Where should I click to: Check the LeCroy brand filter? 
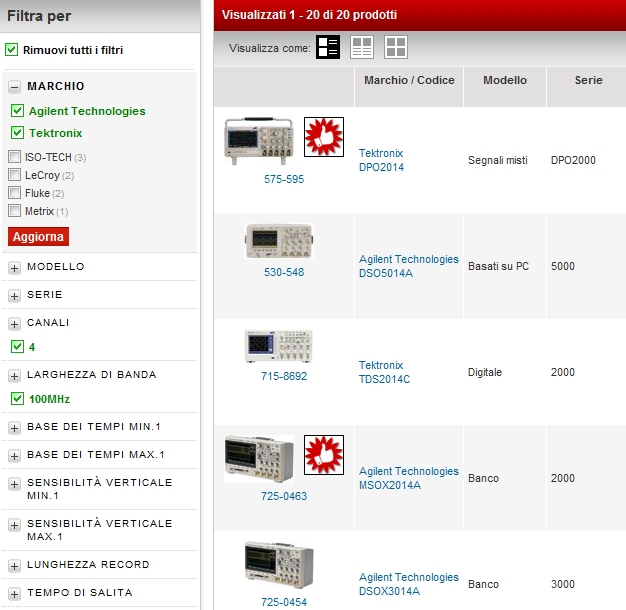point(14,175)
